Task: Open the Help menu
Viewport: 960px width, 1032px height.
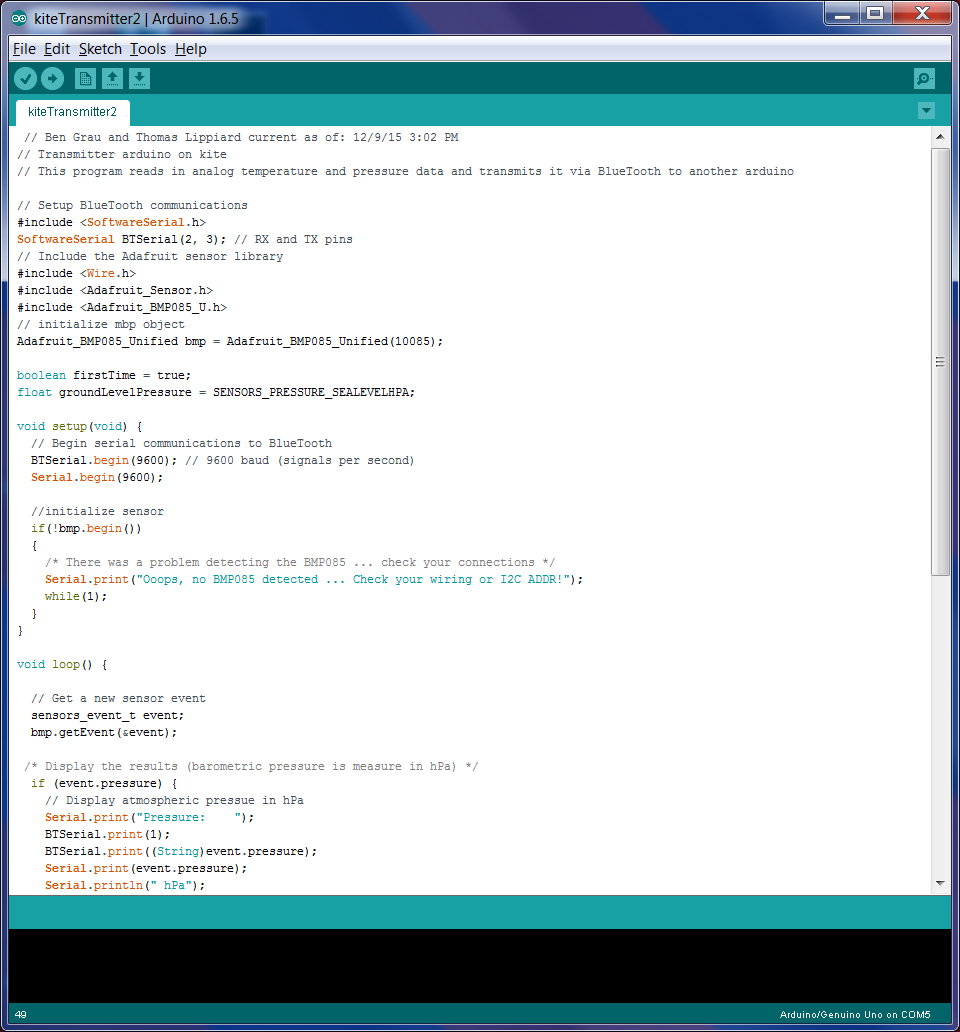Action: click(x=191, y=49)
